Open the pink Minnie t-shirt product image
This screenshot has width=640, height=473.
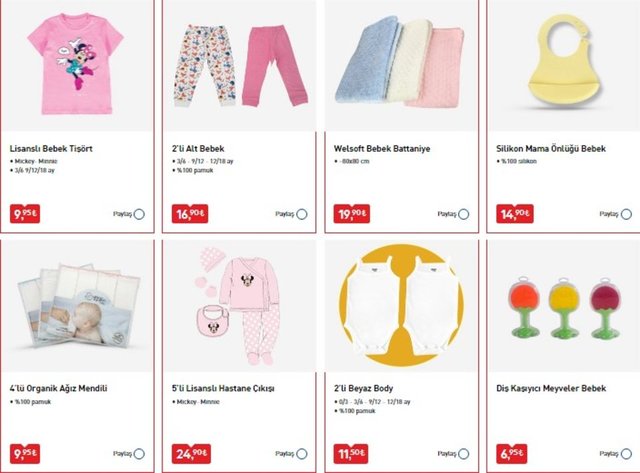[x=76, y=64]
